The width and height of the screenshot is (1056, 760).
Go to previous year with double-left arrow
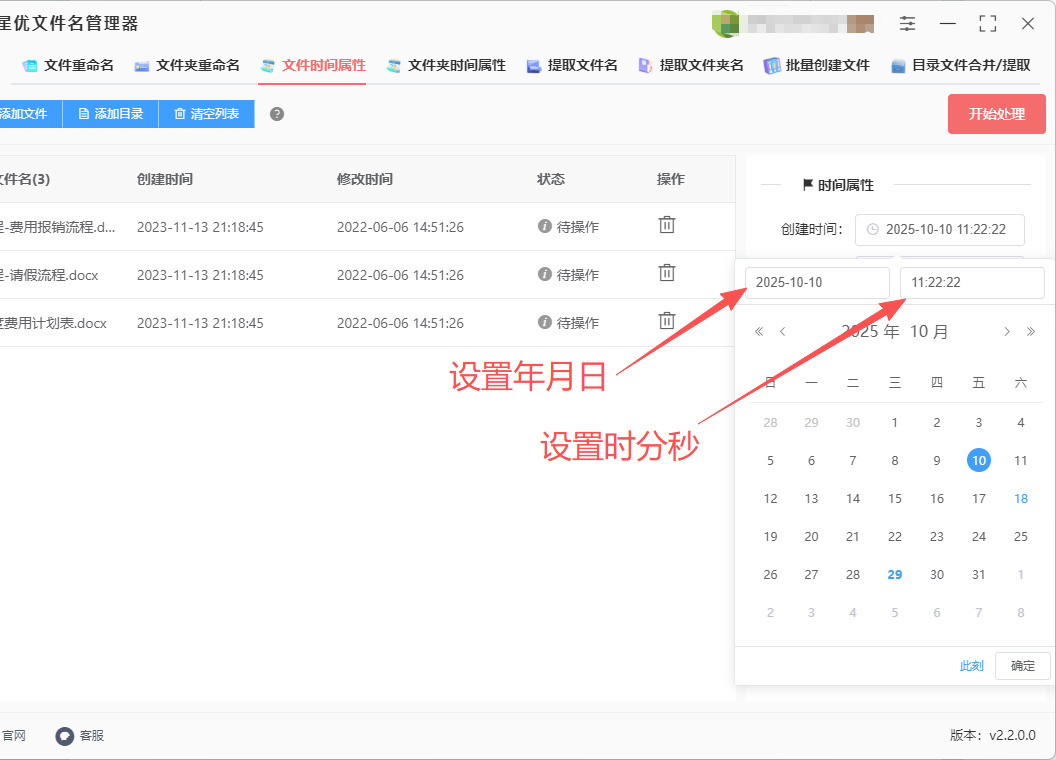click(759, 332)
